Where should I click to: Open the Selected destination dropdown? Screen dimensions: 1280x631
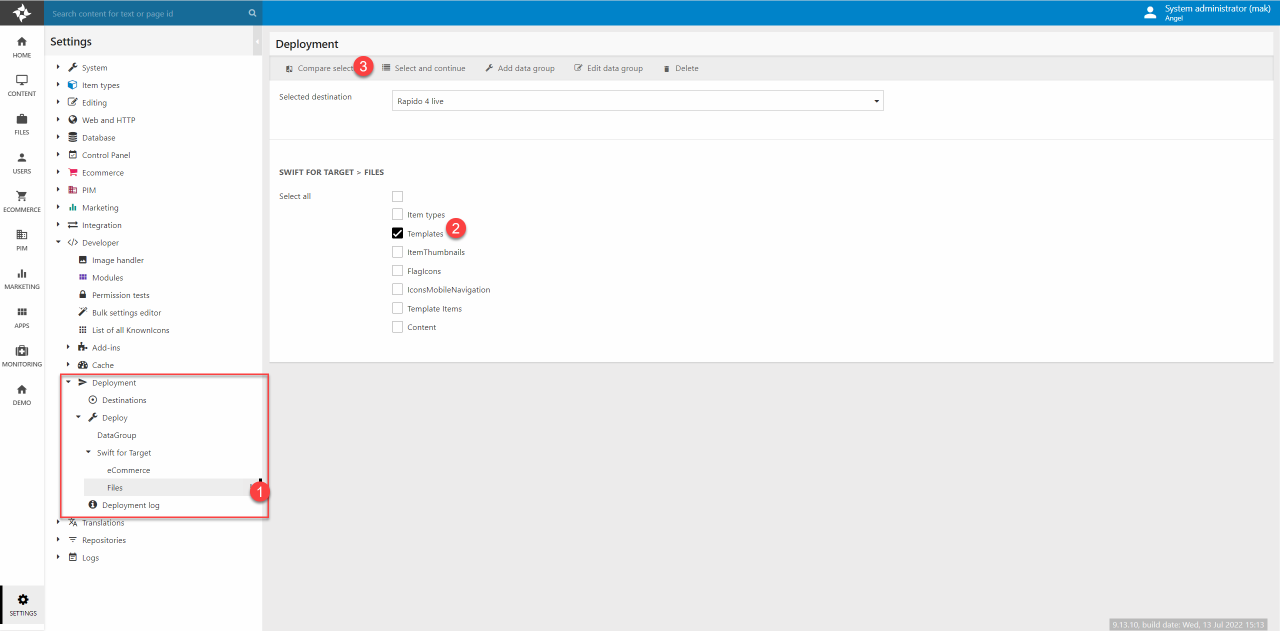pyautogui.click(x=638, y=101)
